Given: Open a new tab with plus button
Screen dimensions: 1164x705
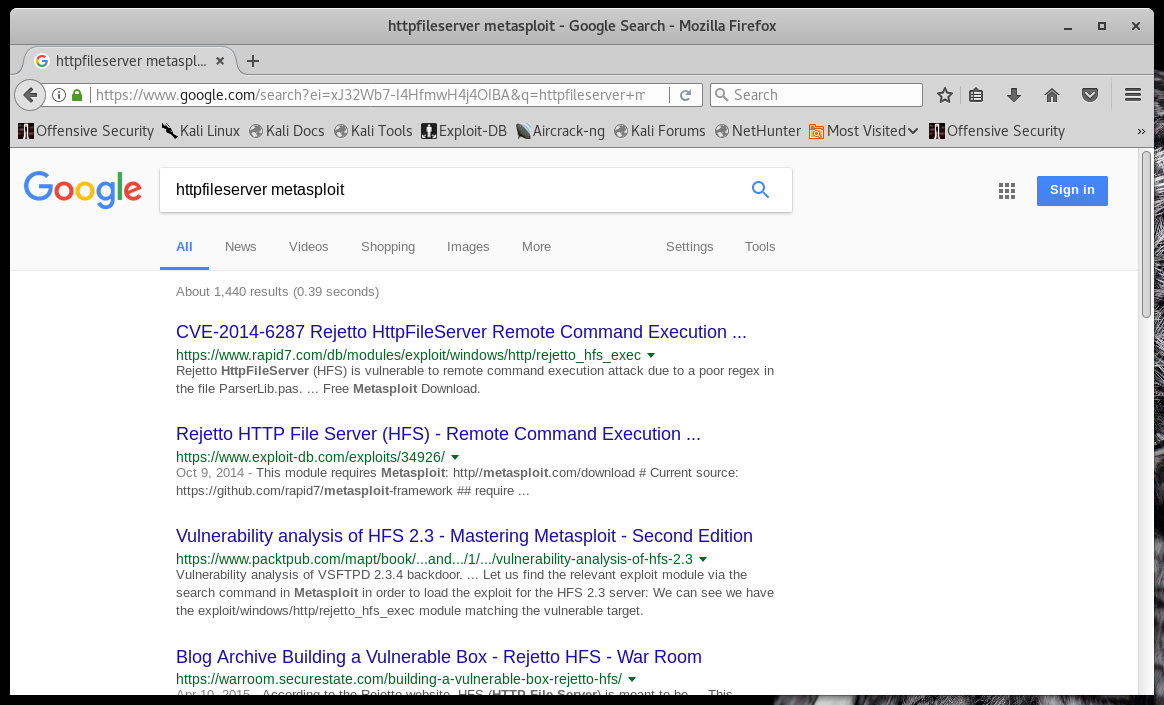Looking at the screenshot, I should (253, 61).
